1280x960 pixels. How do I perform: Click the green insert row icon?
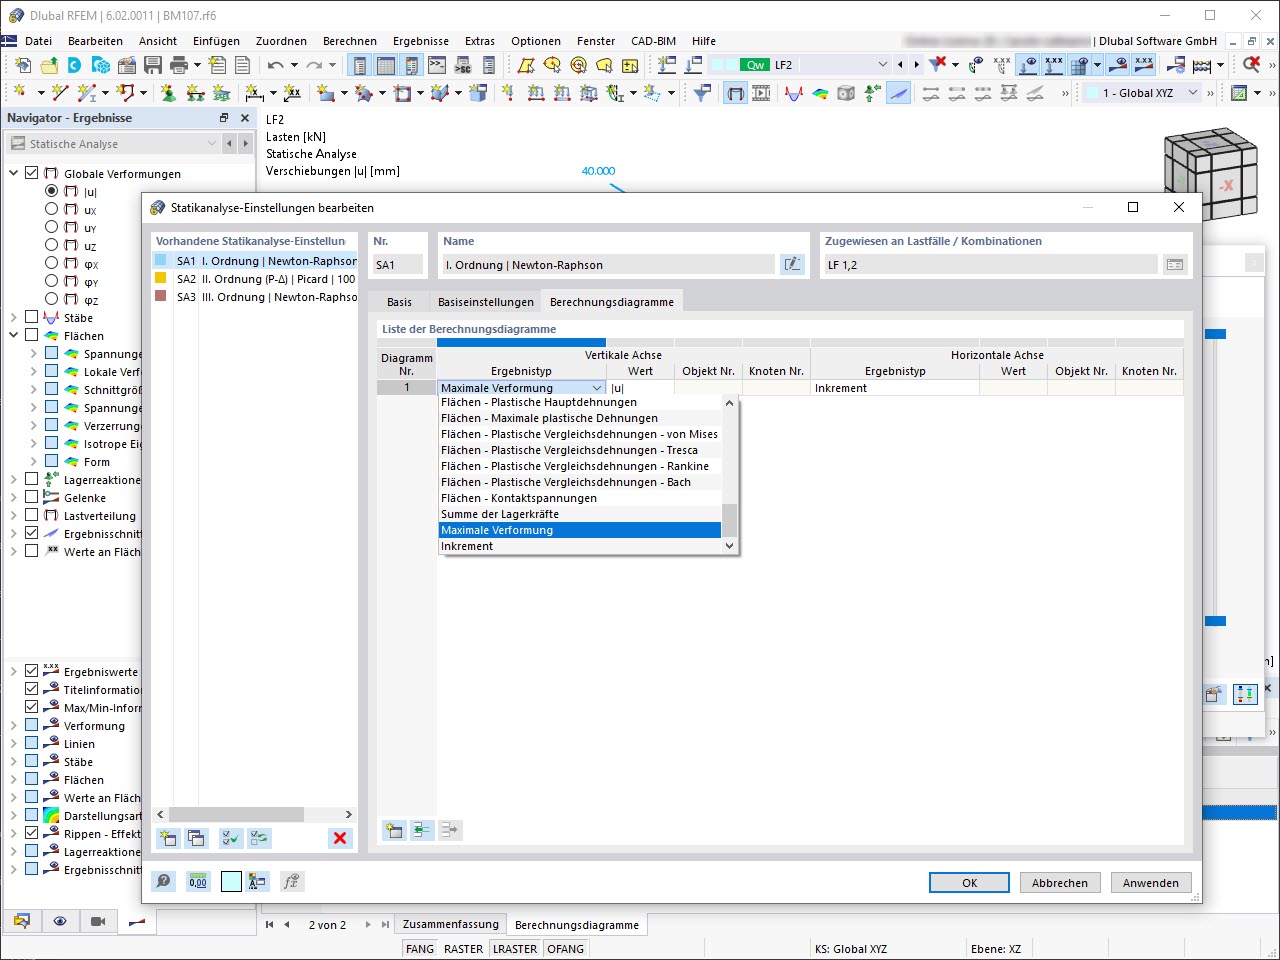[x=422, y=830]
